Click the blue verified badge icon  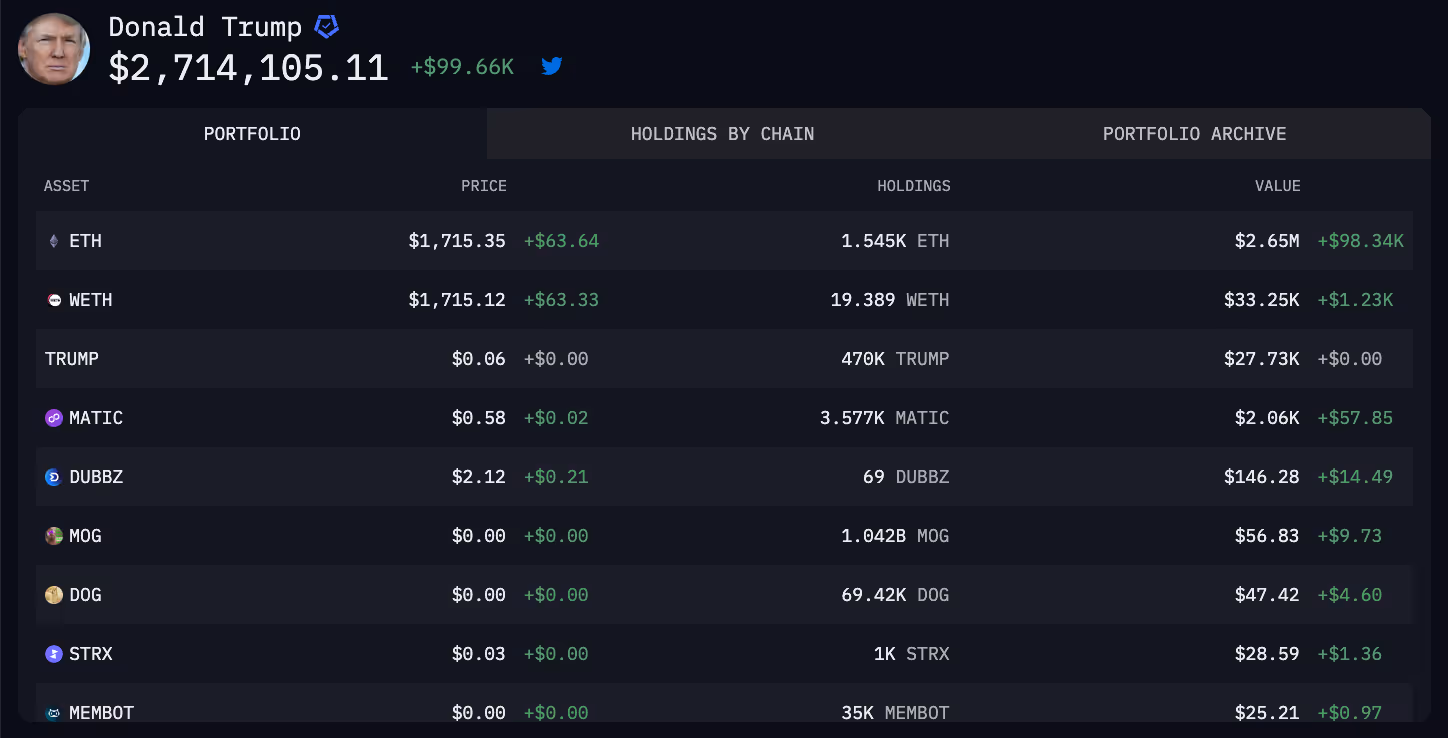(x=326, y=27)
